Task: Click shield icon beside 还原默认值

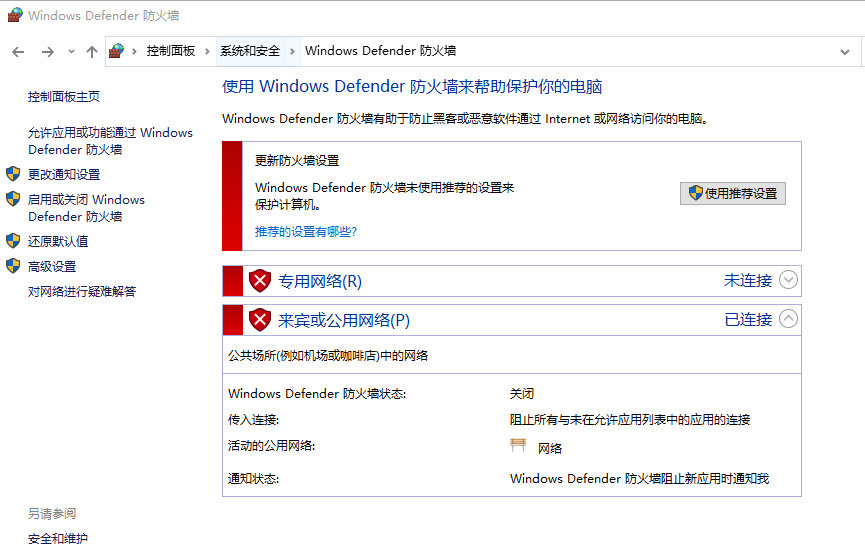Action: 13,241
